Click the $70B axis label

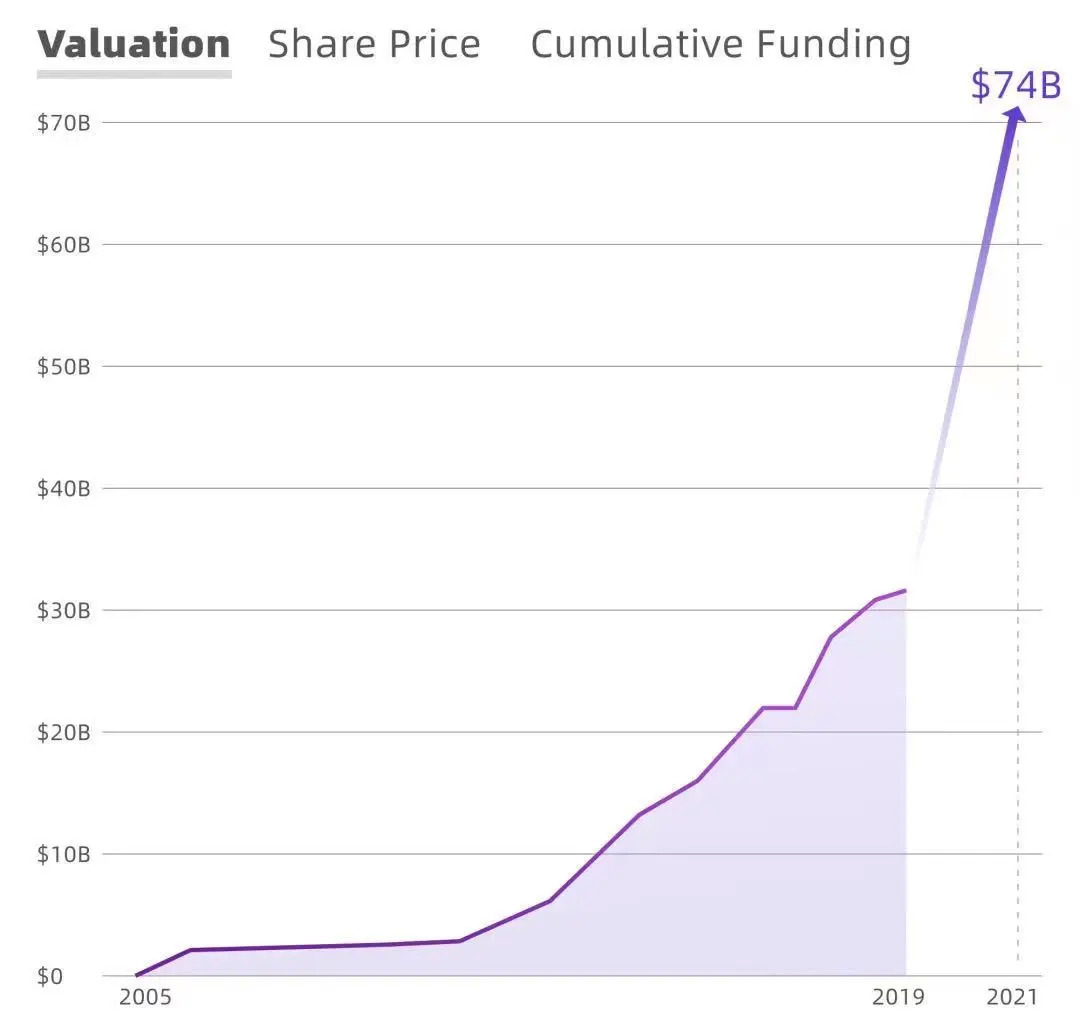(64, 123)
